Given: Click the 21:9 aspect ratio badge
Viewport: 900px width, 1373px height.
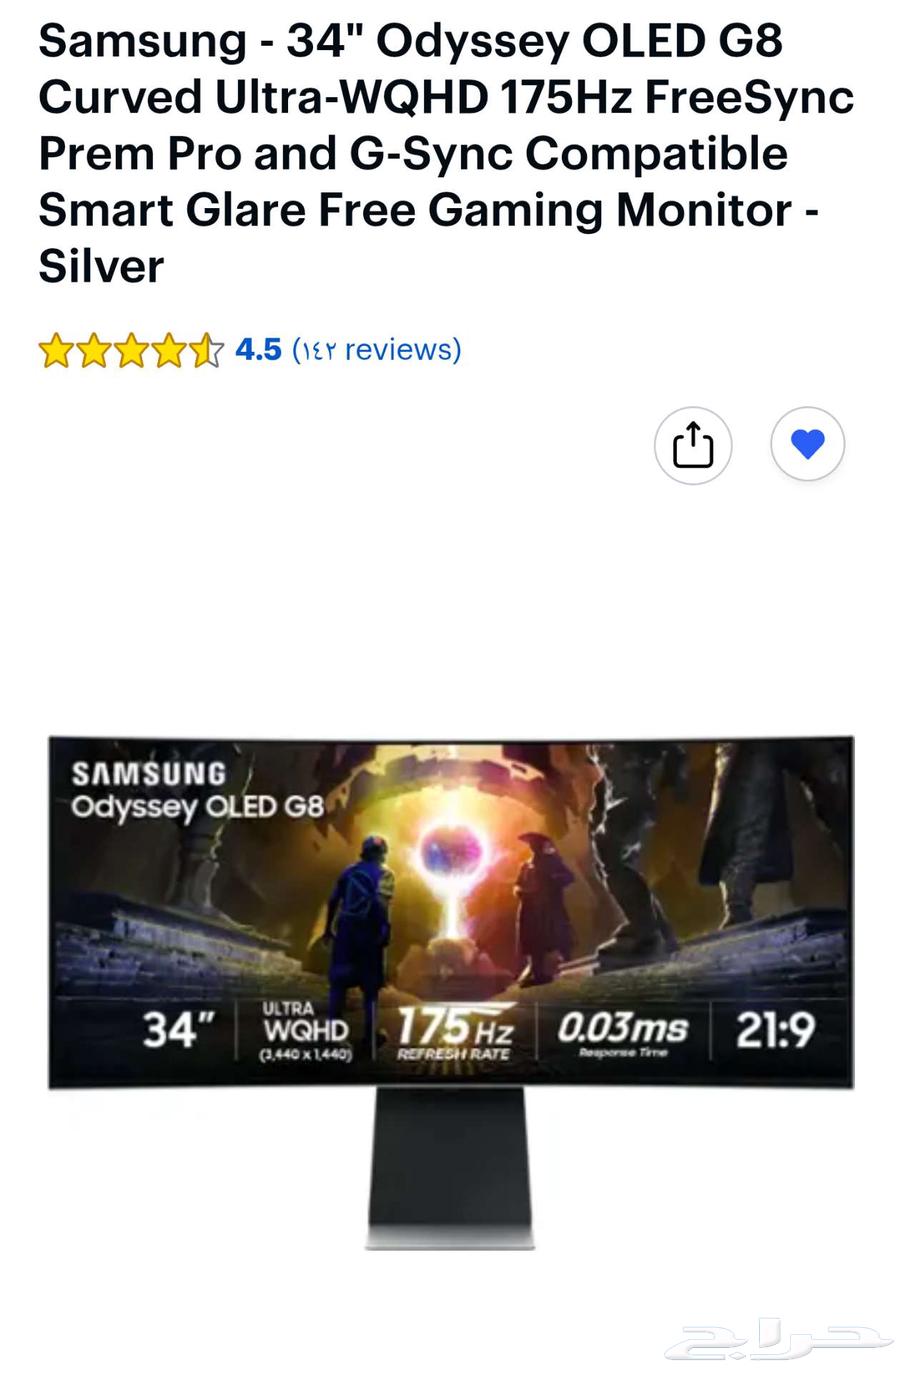Looking at the screenshot, I should pyautogui.click(x=775, y=1029).
